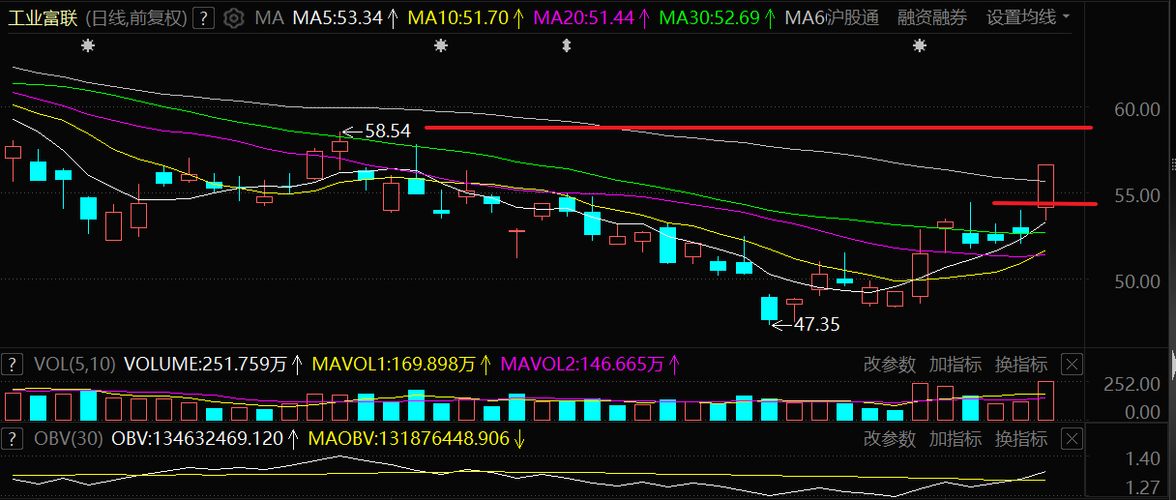Click the rightmost star event marker
This screenshot has width=1176, height=500.
(919, 46)
